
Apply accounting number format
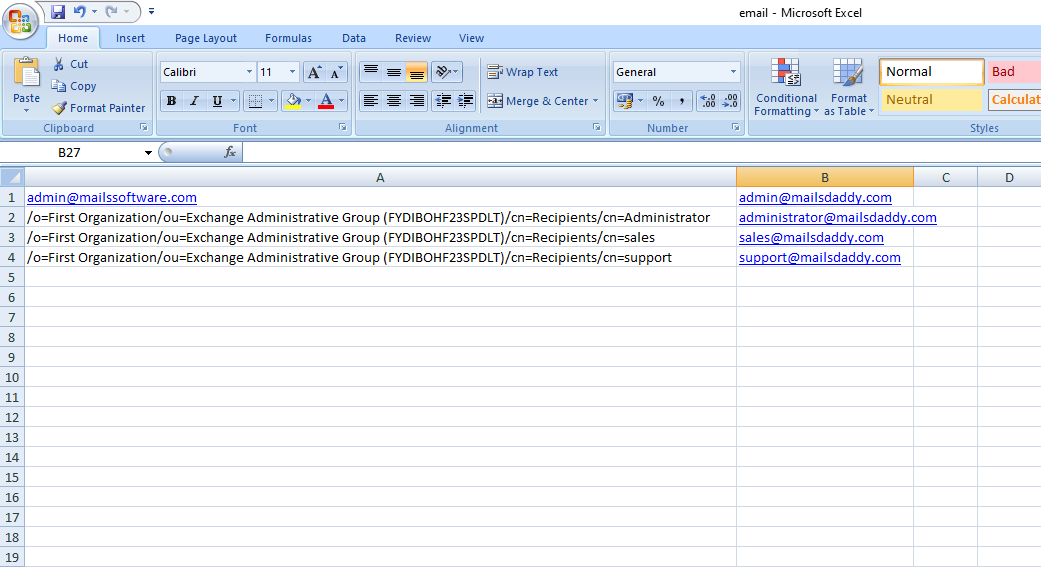(x=625, y=101)
